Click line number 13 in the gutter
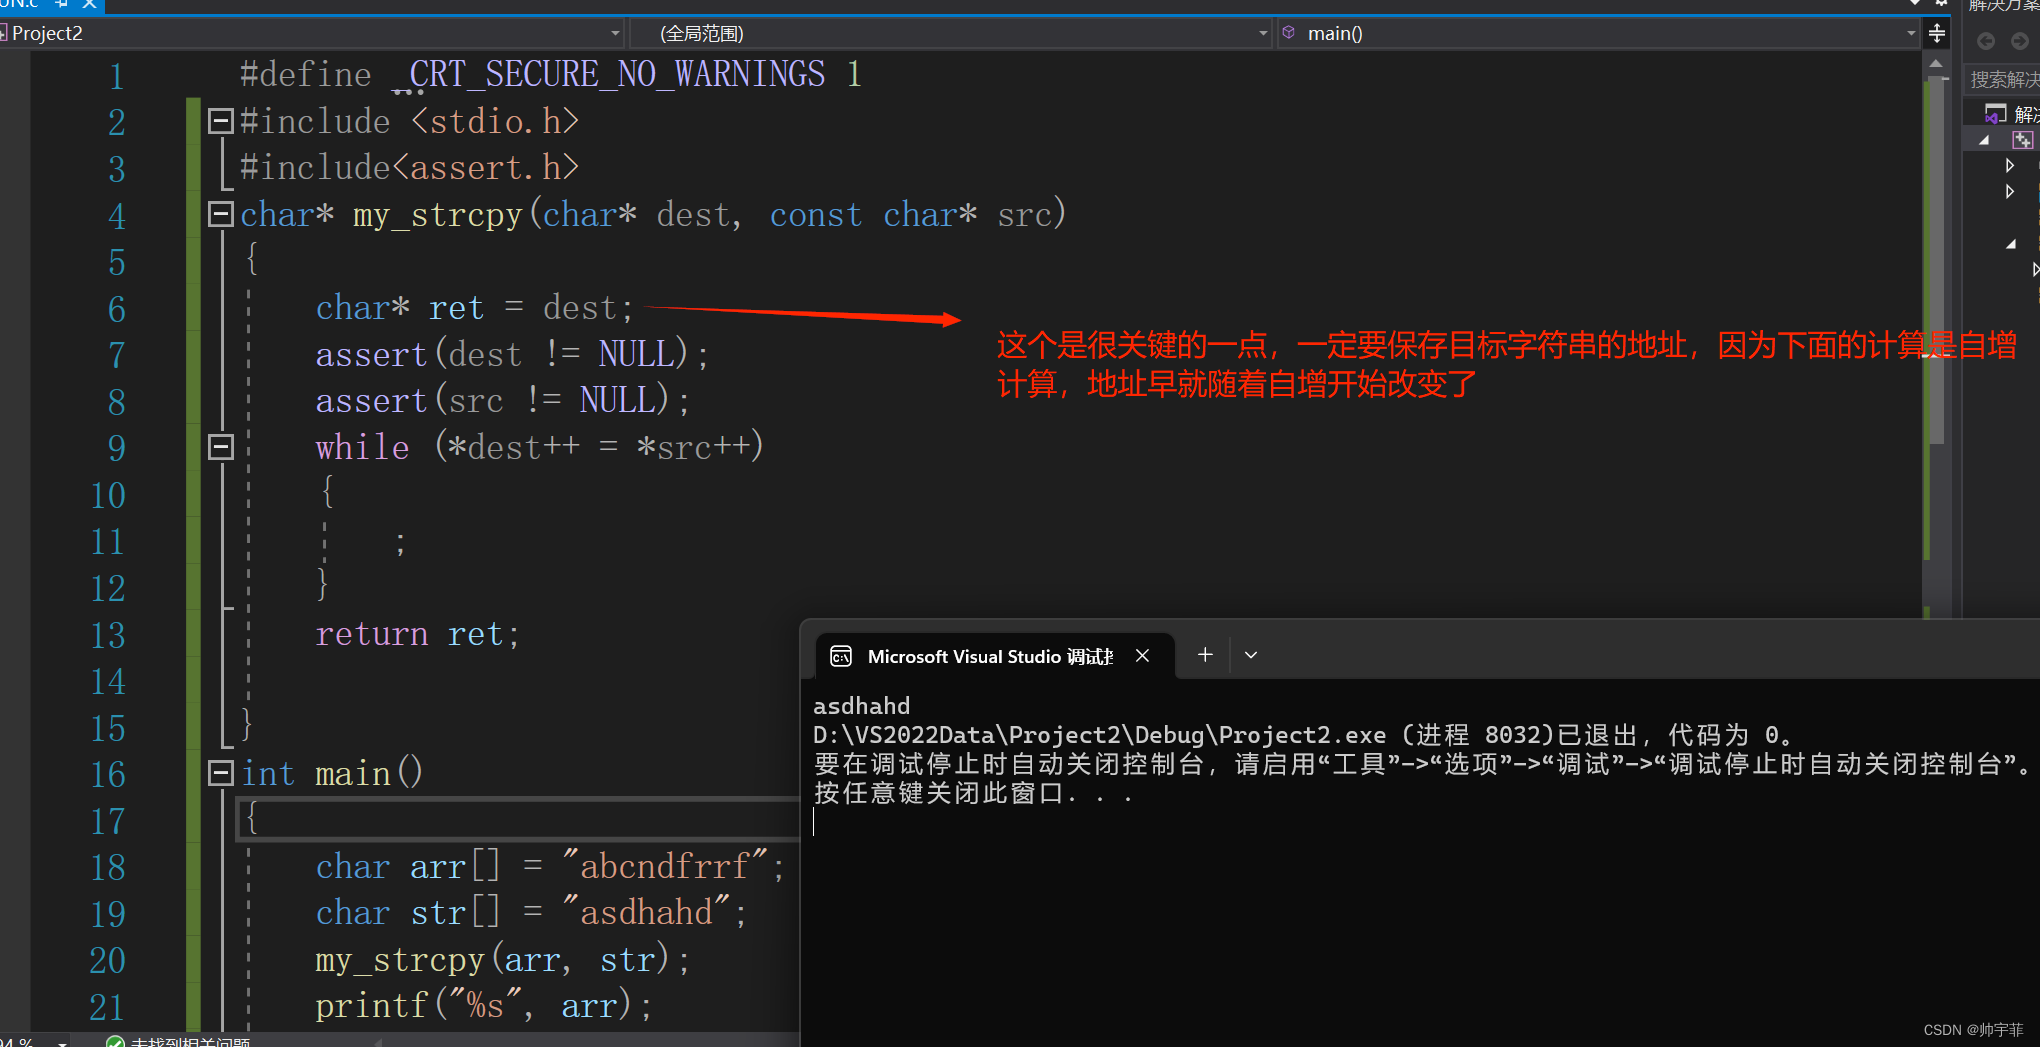Viewport: 2040px width, 1047px height. pos(108,635)
